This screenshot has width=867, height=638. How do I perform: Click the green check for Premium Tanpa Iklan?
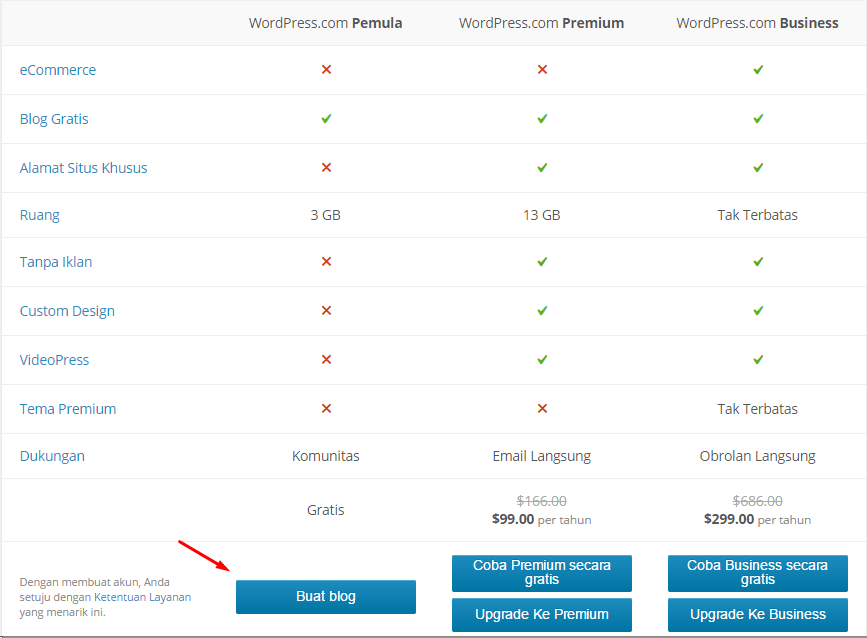542,262
